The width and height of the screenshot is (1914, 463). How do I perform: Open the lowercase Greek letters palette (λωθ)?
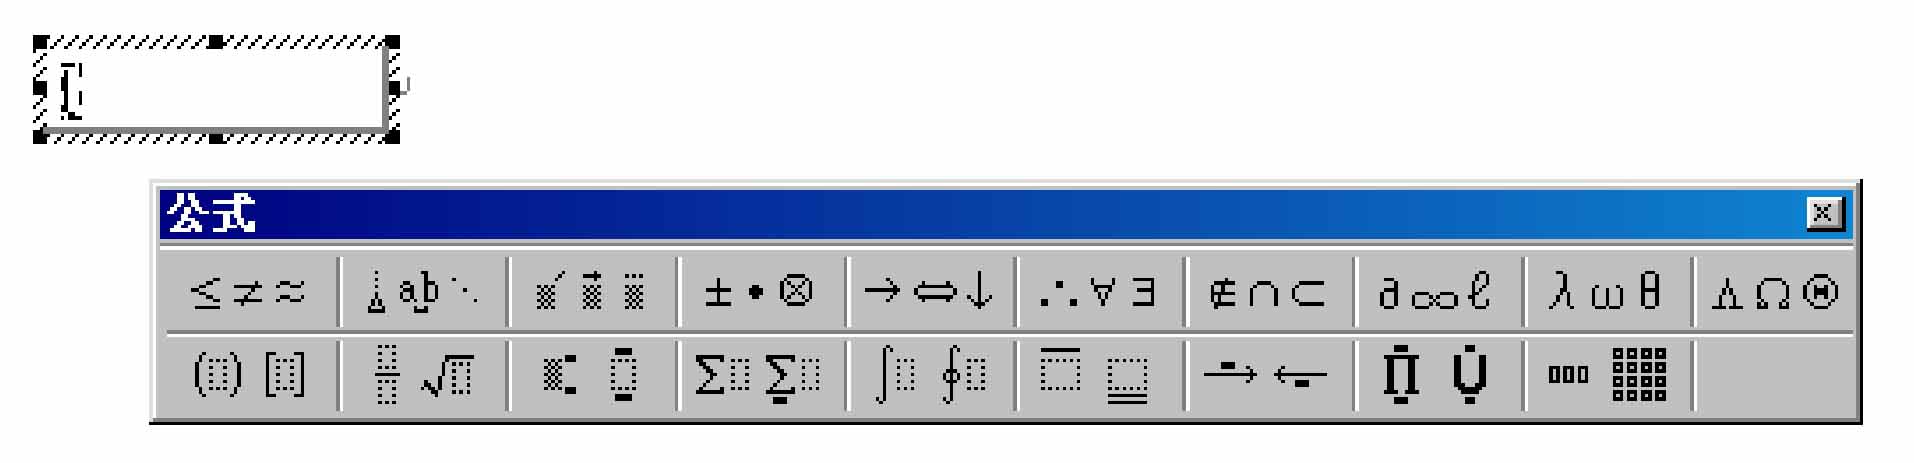1606,292
